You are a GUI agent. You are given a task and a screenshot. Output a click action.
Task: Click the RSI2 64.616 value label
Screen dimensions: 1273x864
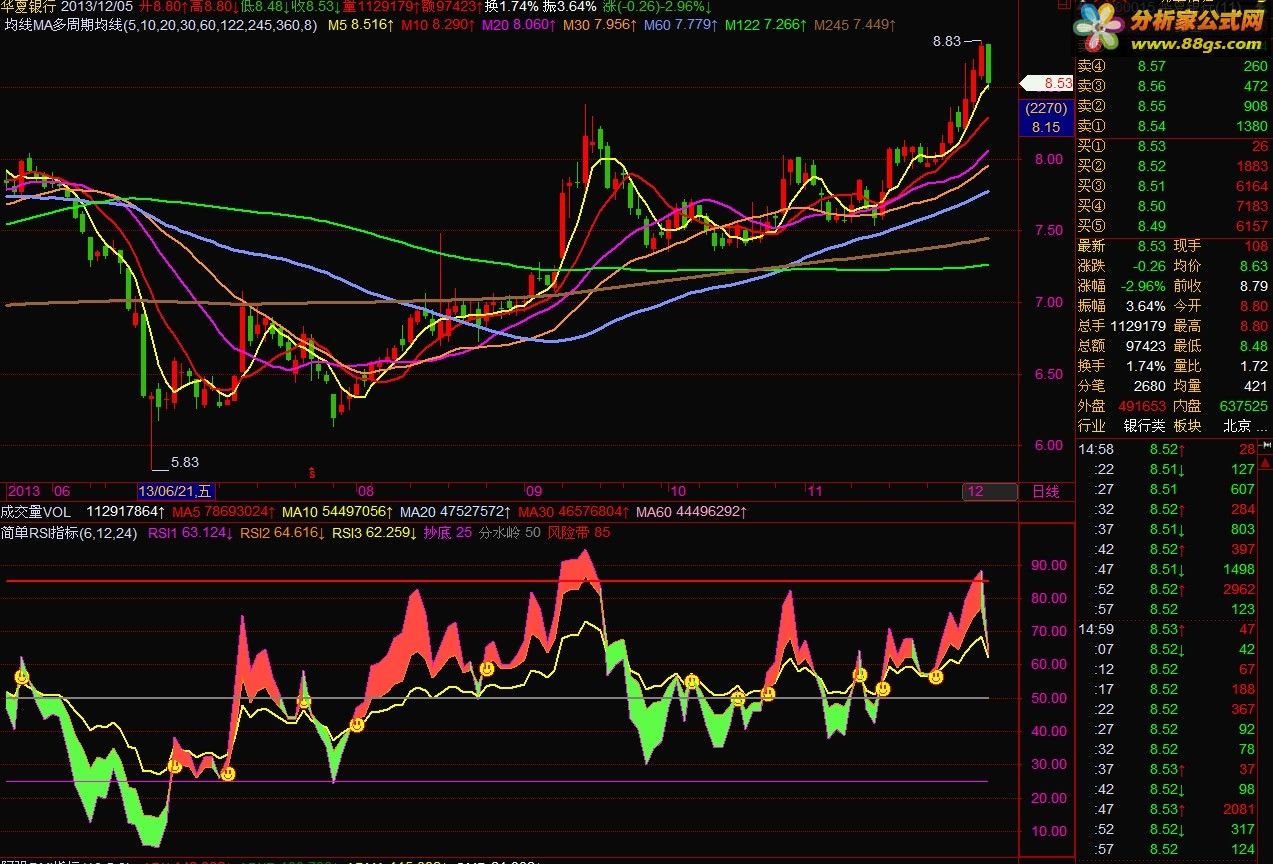coord(283,533)
